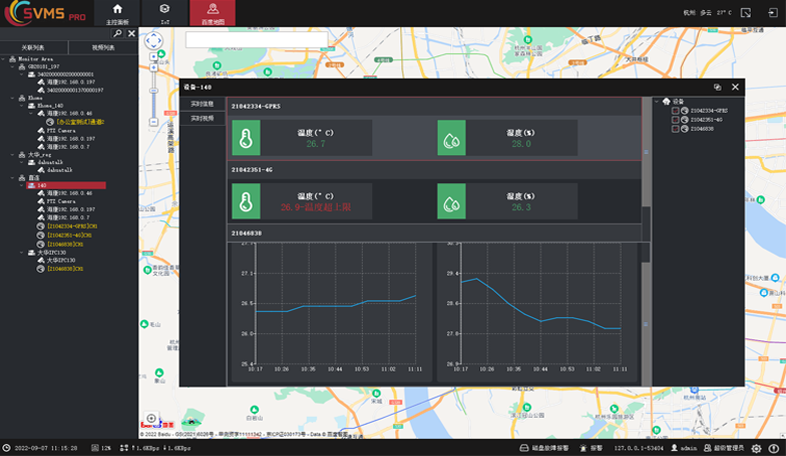786x456 pixels.
Task: Open the home main control panel tab
Action: 117,13
